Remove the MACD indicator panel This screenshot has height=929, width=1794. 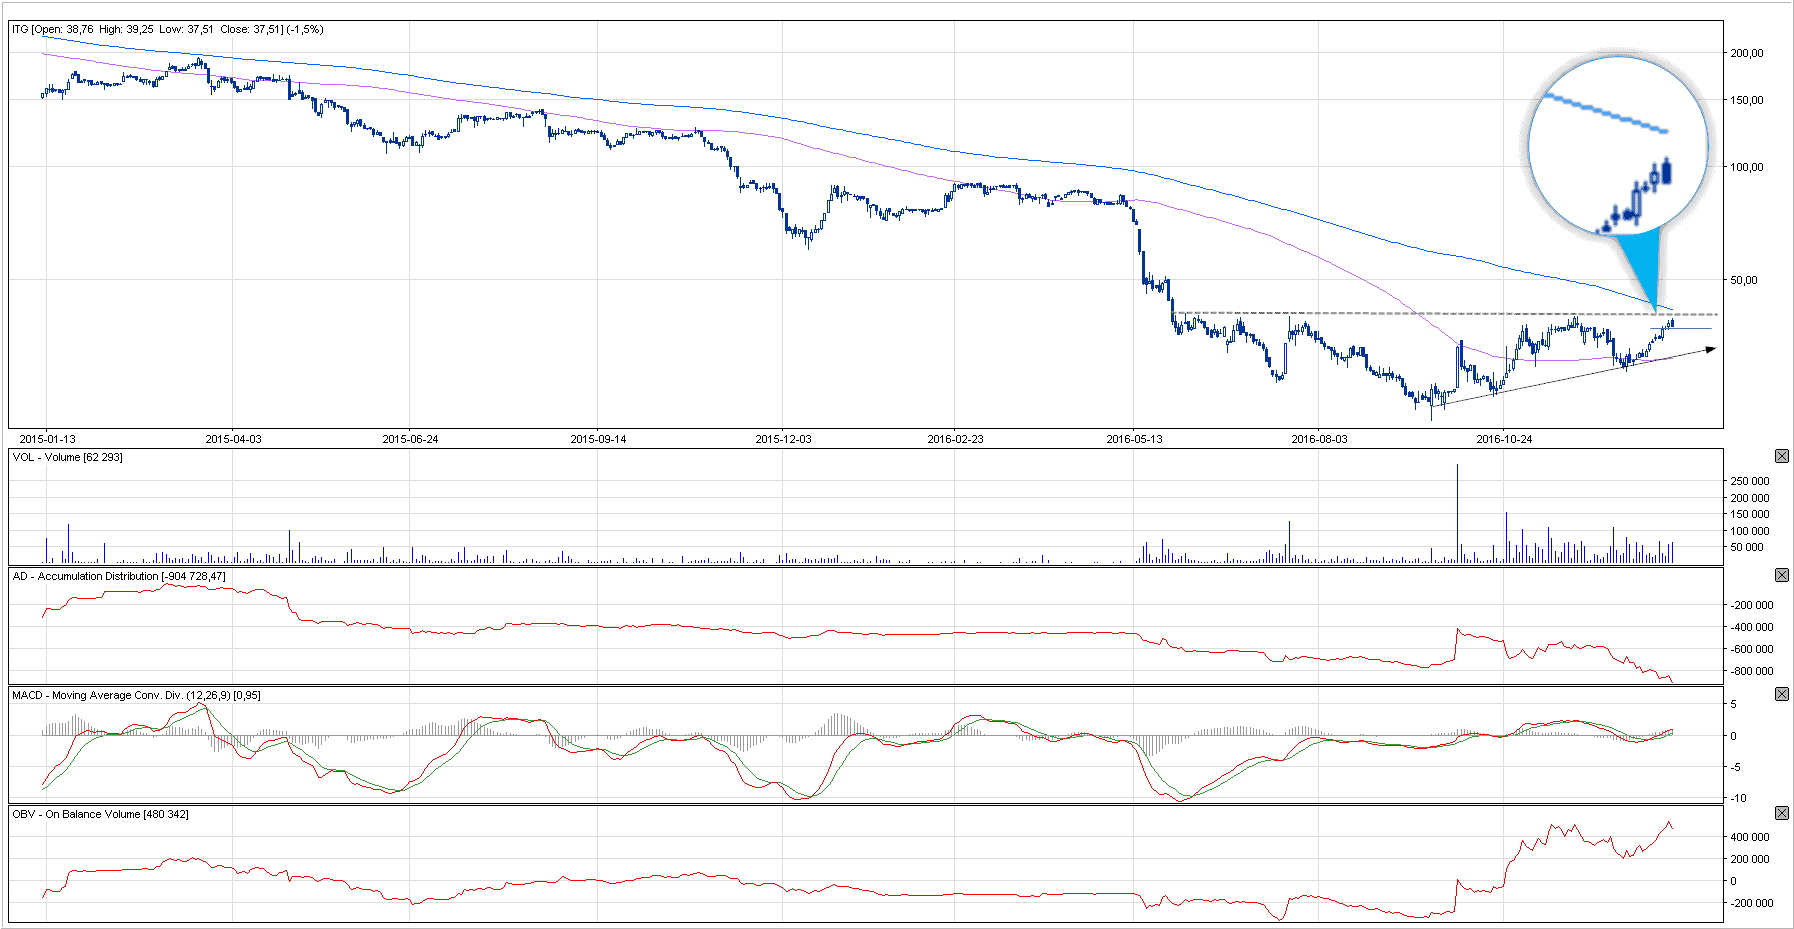[x=1781, y=694]
